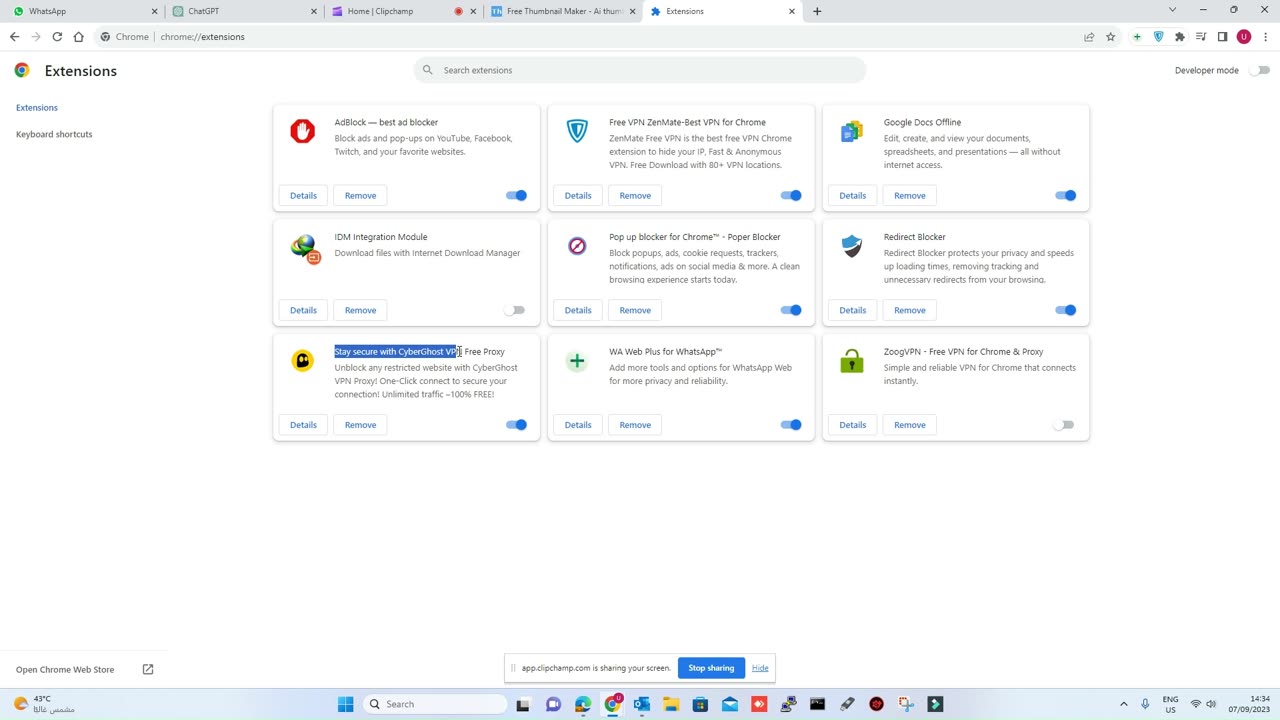The width and height of the screenshot is (1280, 720).
Task: Click the Search extensions field
Action: (x=640, y=70)
